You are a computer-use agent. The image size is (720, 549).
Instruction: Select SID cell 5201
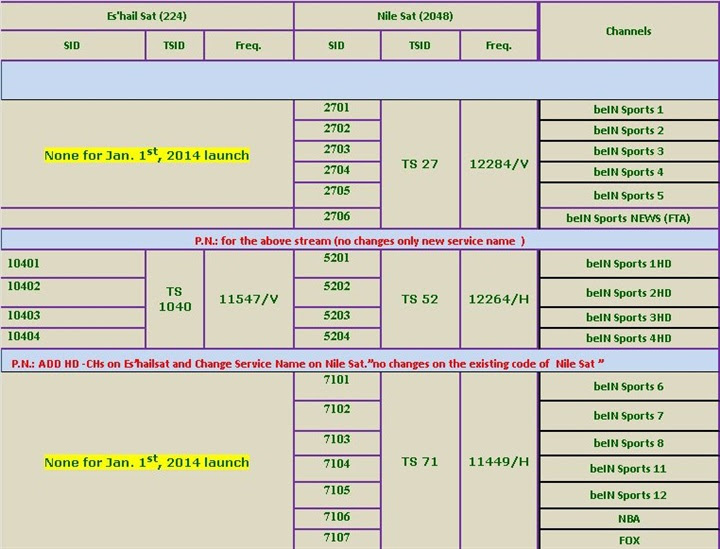[337, 263]
